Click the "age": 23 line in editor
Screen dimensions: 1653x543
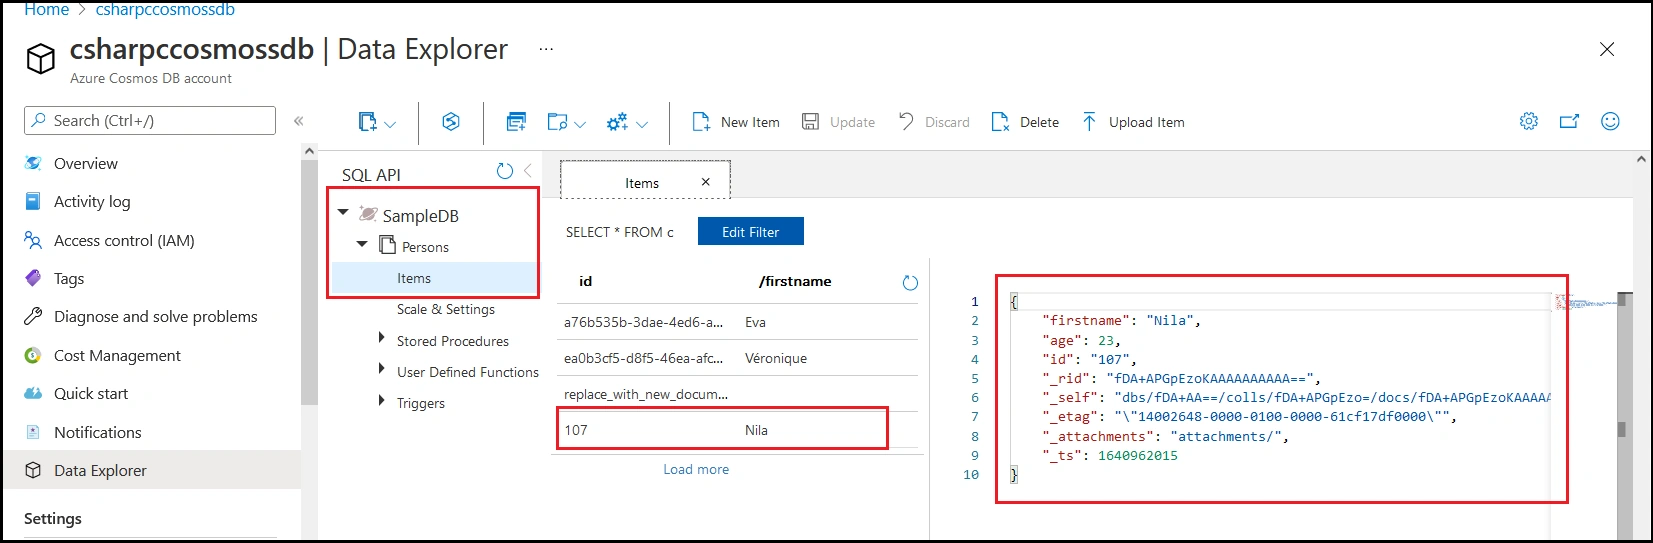pyautogui.click(x=1081, y=340)
